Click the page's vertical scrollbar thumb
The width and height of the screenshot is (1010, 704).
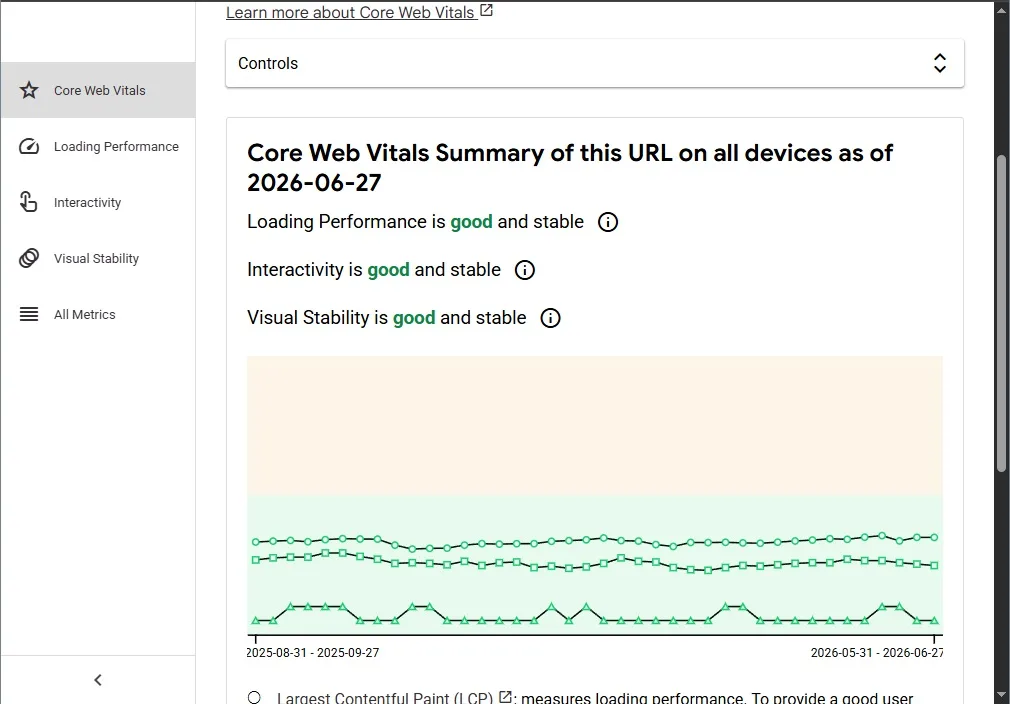pos(1001,314)
